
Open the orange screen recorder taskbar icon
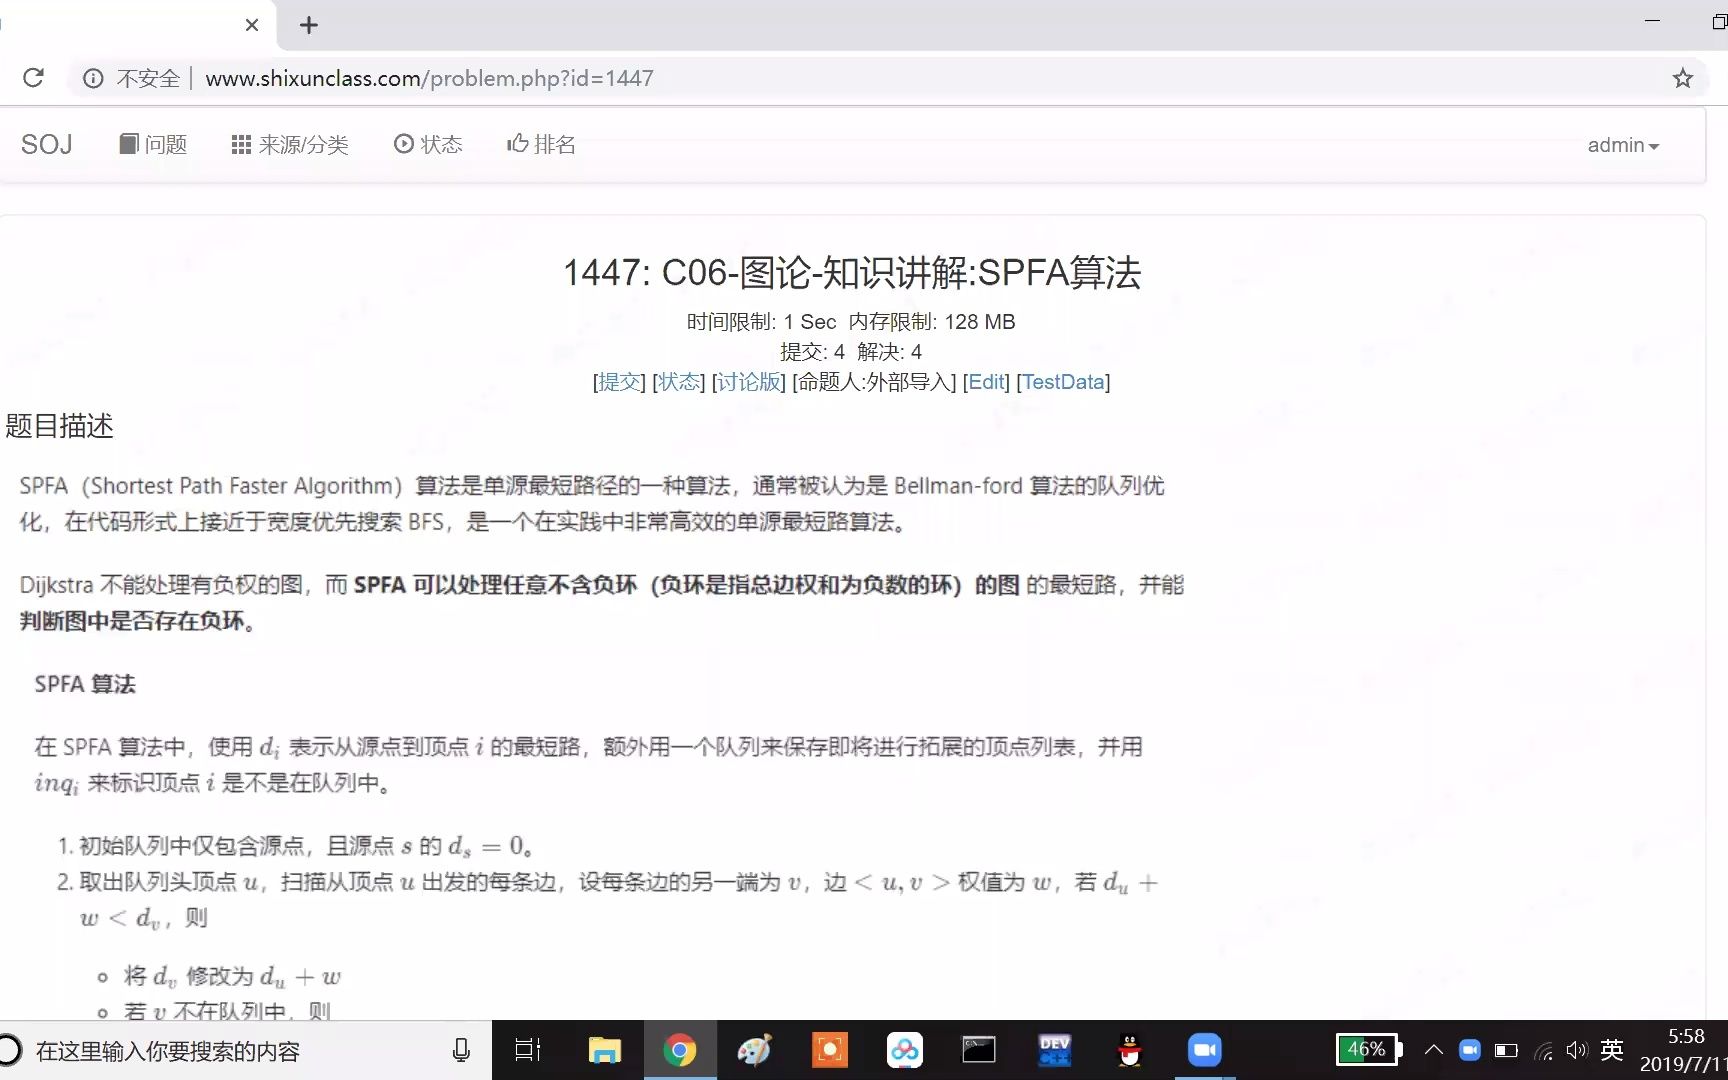click(830, 1050)
